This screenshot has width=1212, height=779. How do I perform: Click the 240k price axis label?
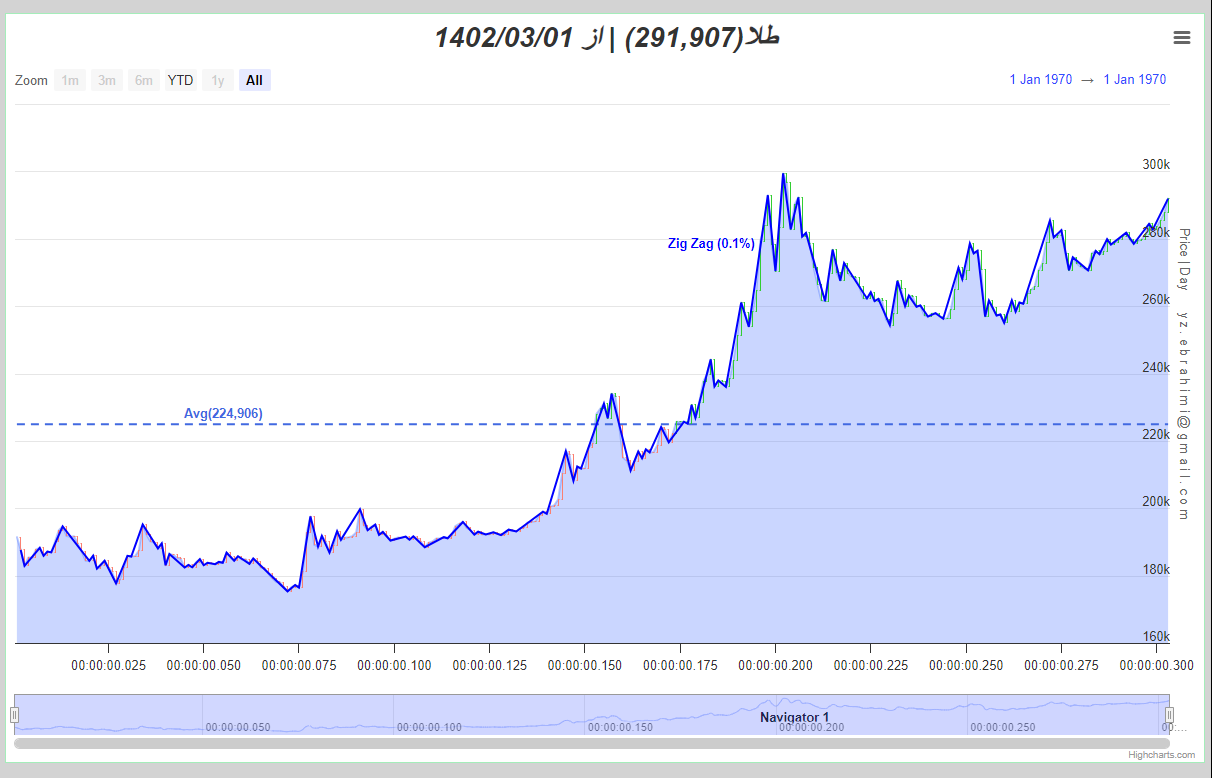[1156, 367]
